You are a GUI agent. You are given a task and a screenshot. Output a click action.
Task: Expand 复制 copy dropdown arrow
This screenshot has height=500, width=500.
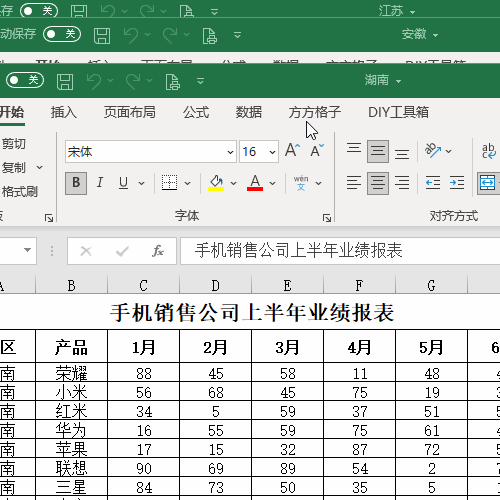[39, 167]
